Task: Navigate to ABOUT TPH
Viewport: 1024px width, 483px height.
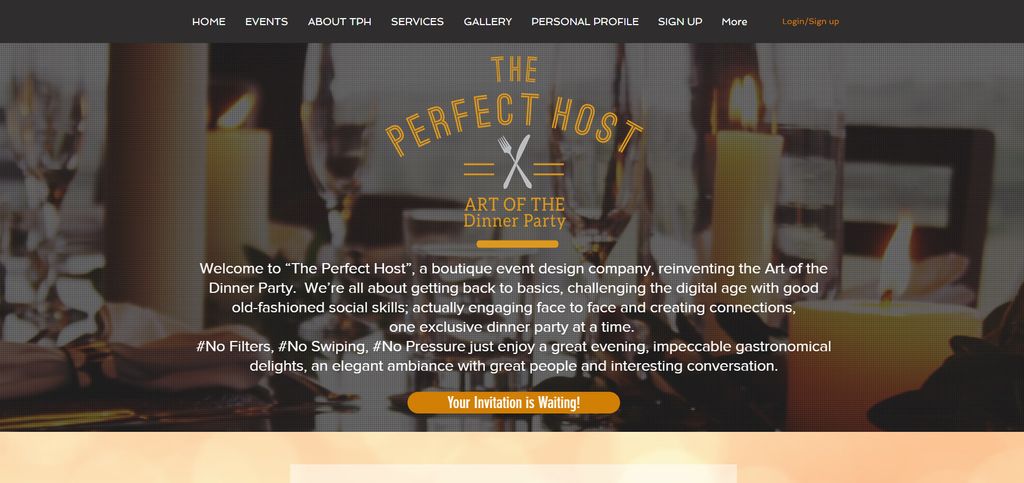Action: click(x=340, y=22)
